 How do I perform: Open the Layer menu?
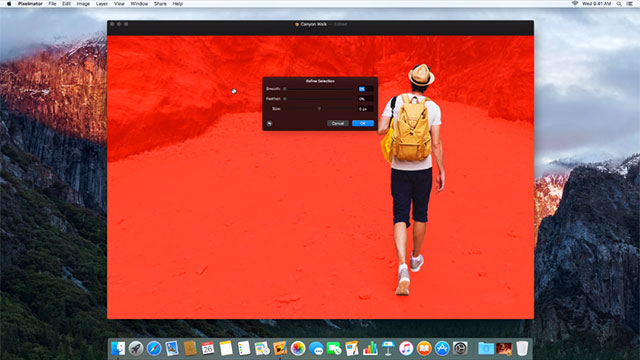pyautogui.click(x=102, y=4)
